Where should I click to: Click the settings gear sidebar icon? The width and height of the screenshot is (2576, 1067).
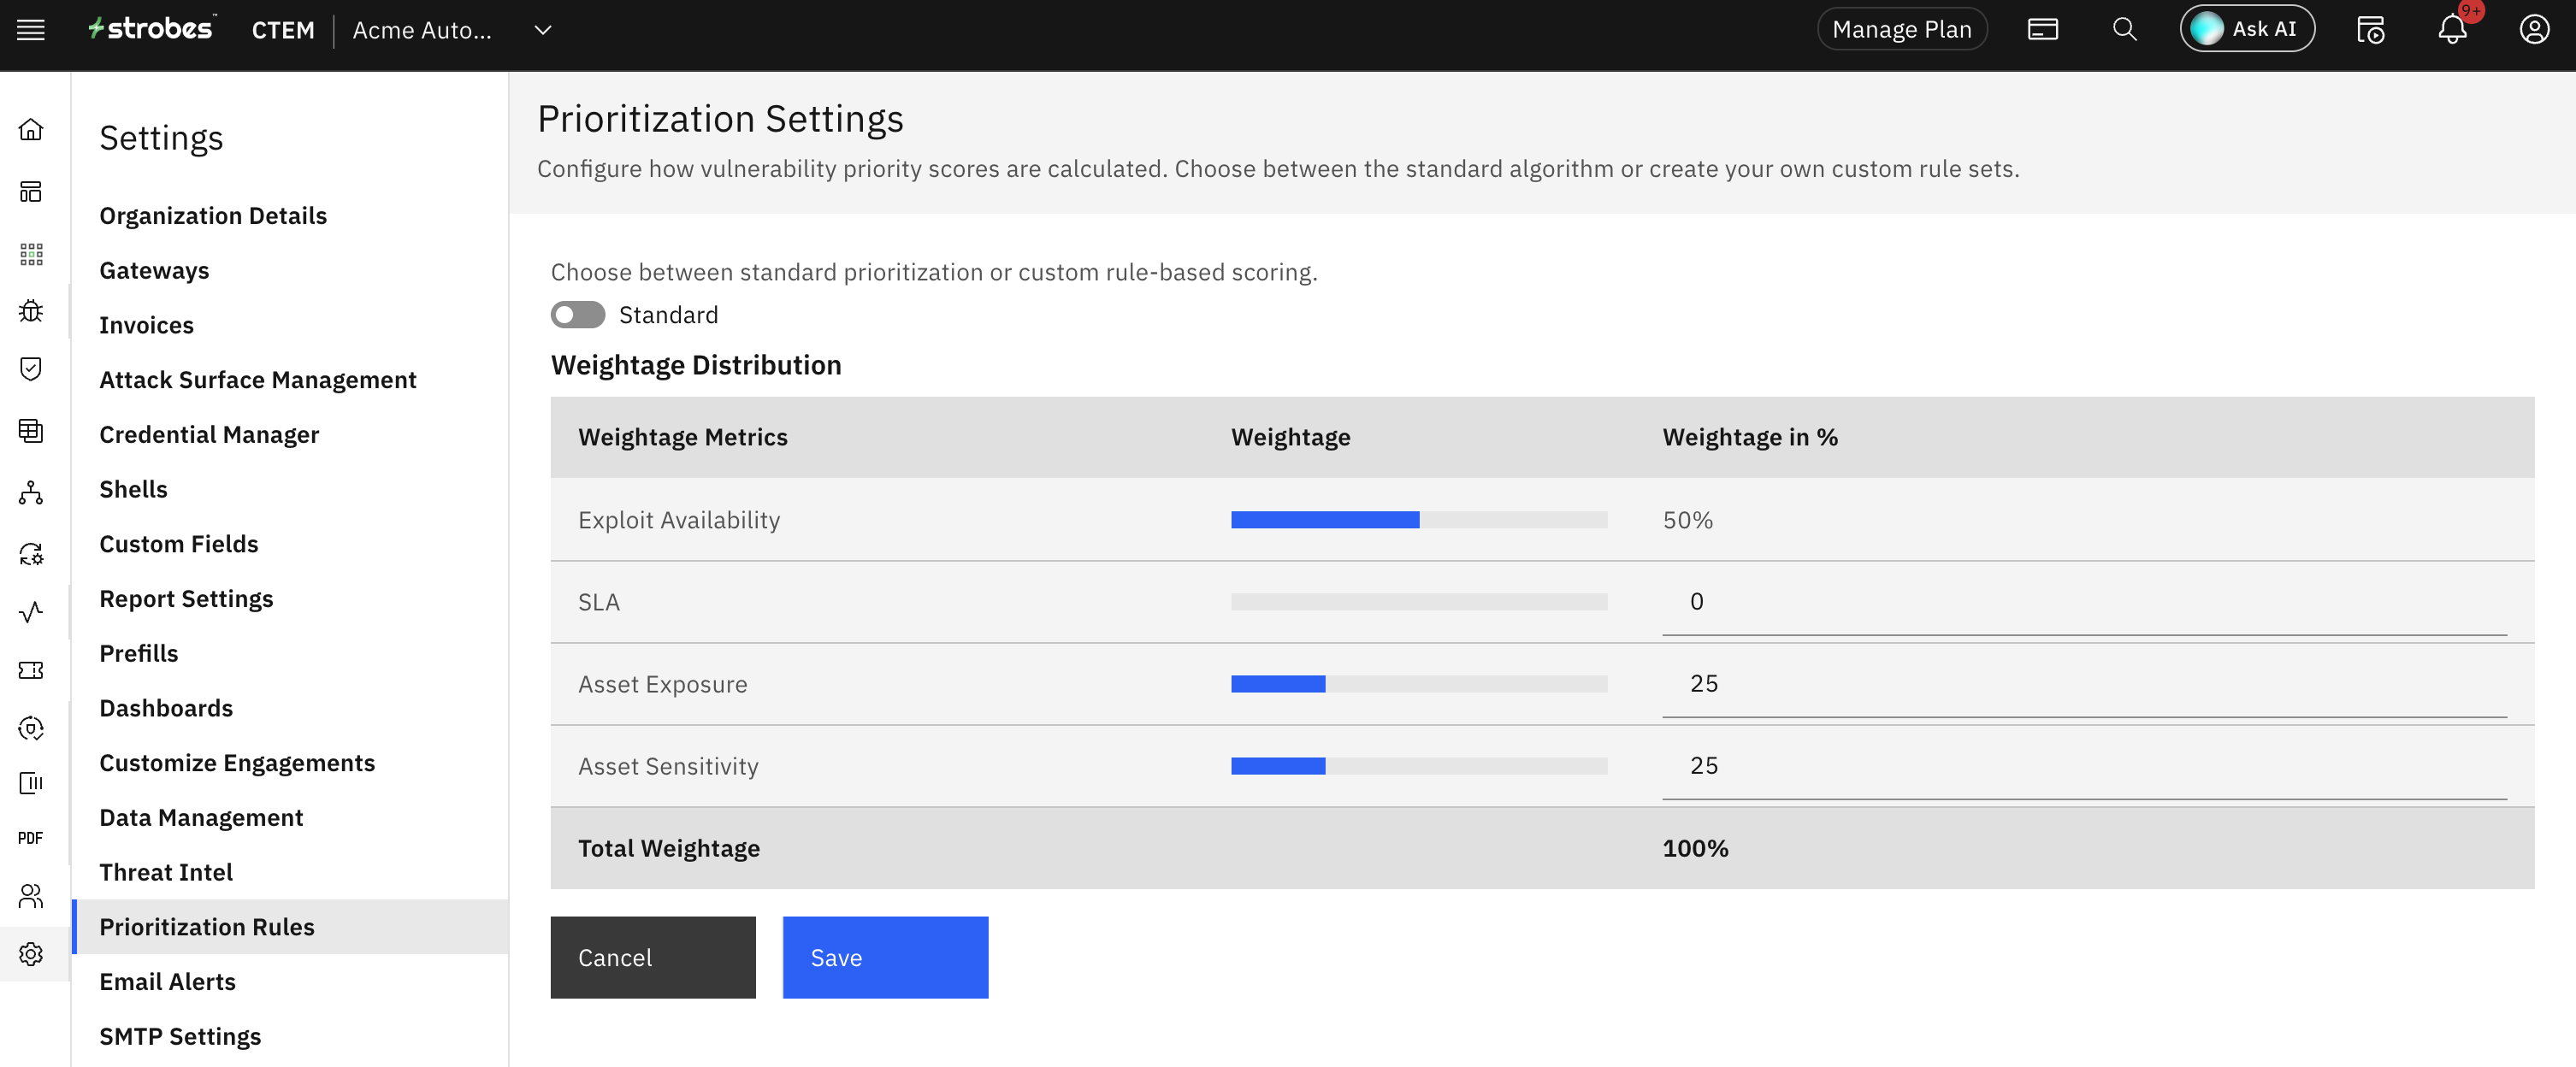point(31,954)
